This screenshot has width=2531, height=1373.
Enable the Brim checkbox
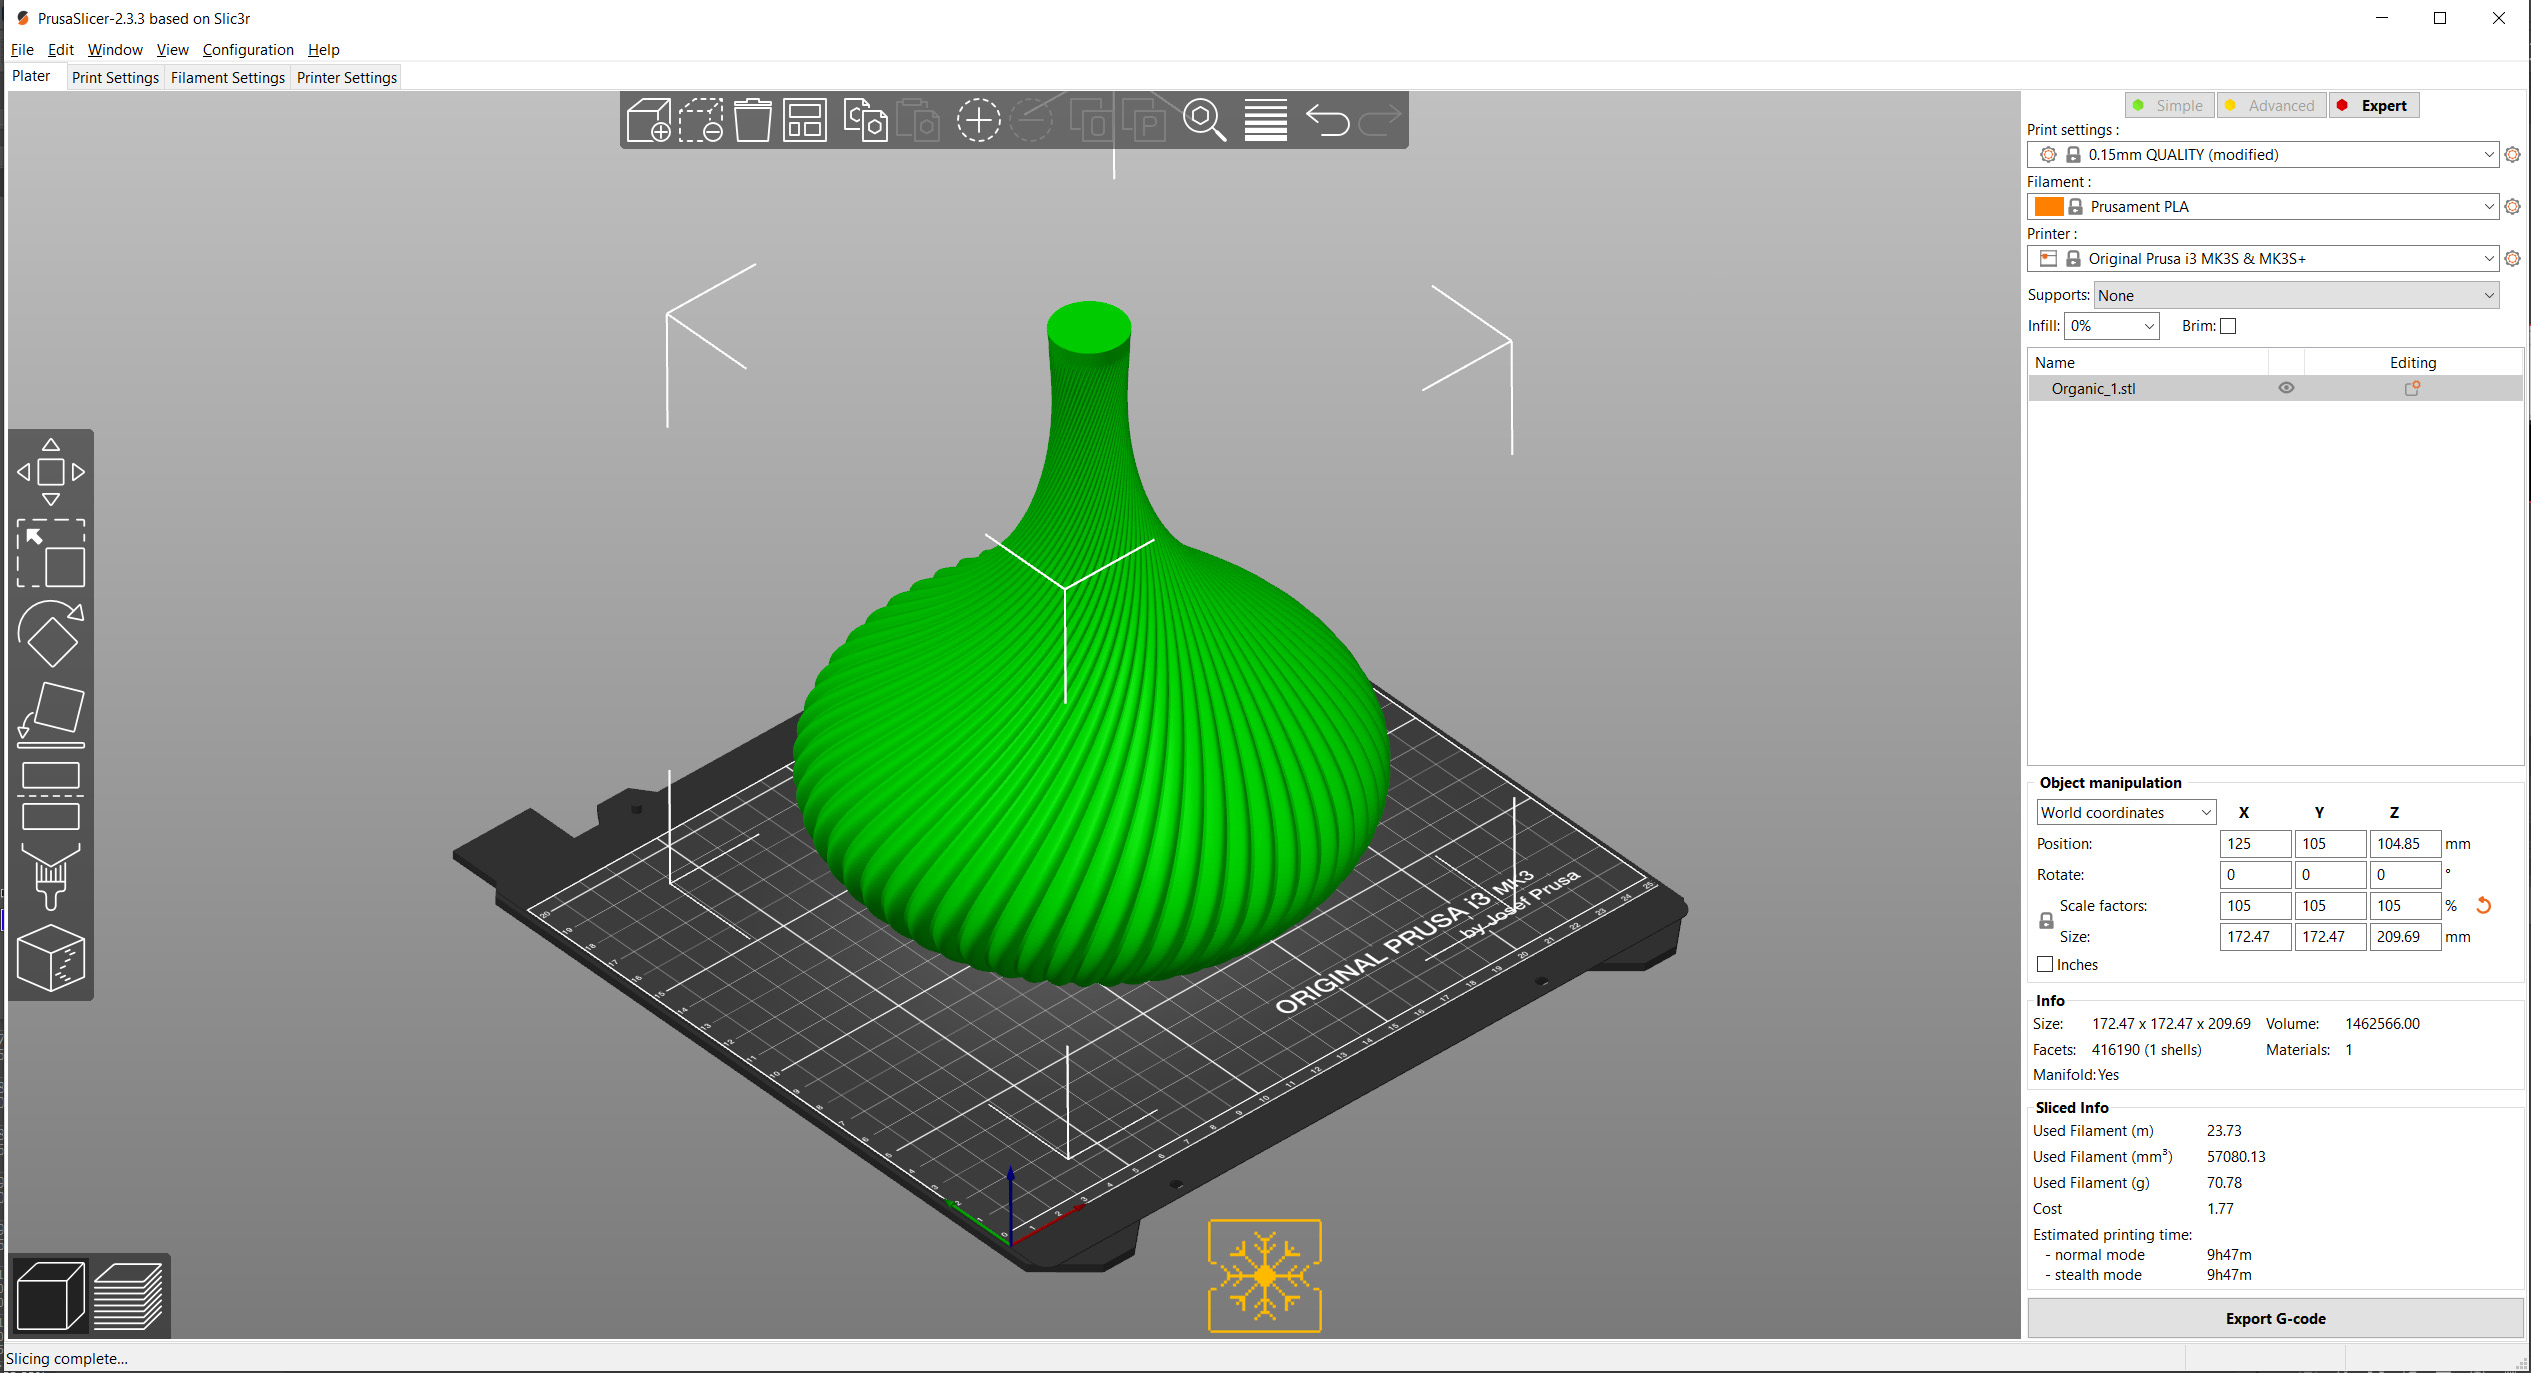[x=2228, y=326]
